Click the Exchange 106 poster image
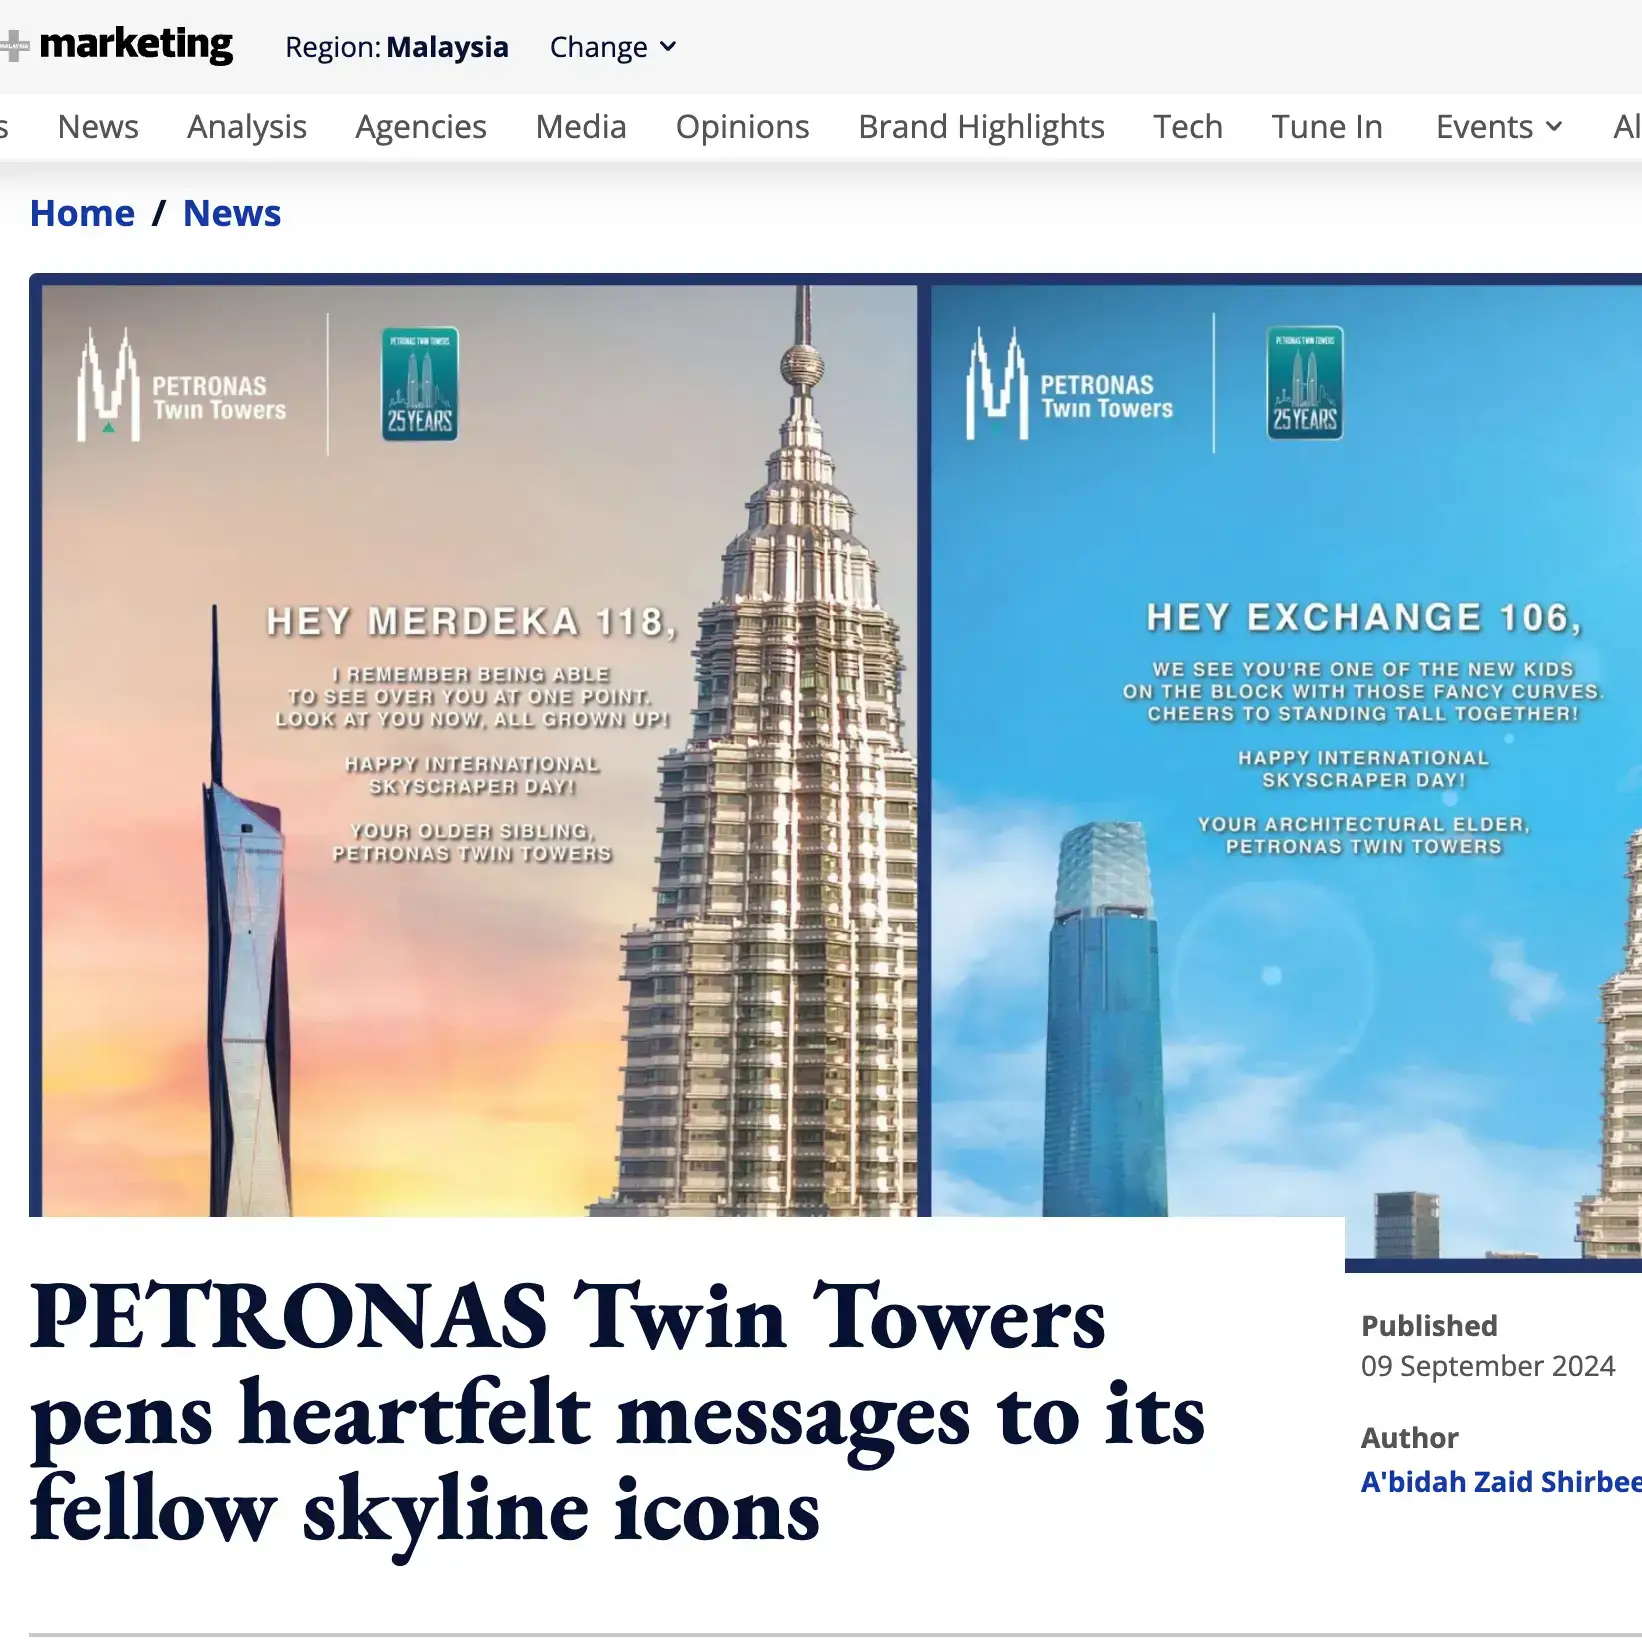1642x1642 pixels. tap(1286, 770)
